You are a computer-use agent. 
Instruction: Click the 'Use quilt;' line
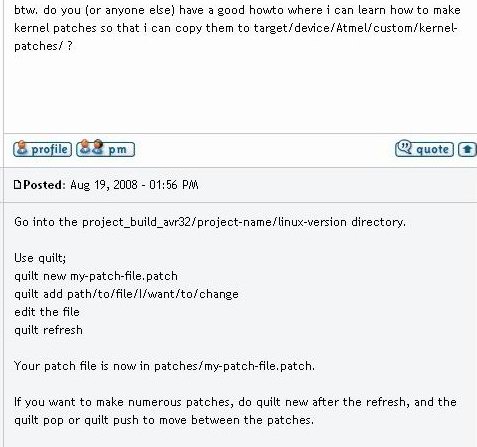tap(40, 258)
